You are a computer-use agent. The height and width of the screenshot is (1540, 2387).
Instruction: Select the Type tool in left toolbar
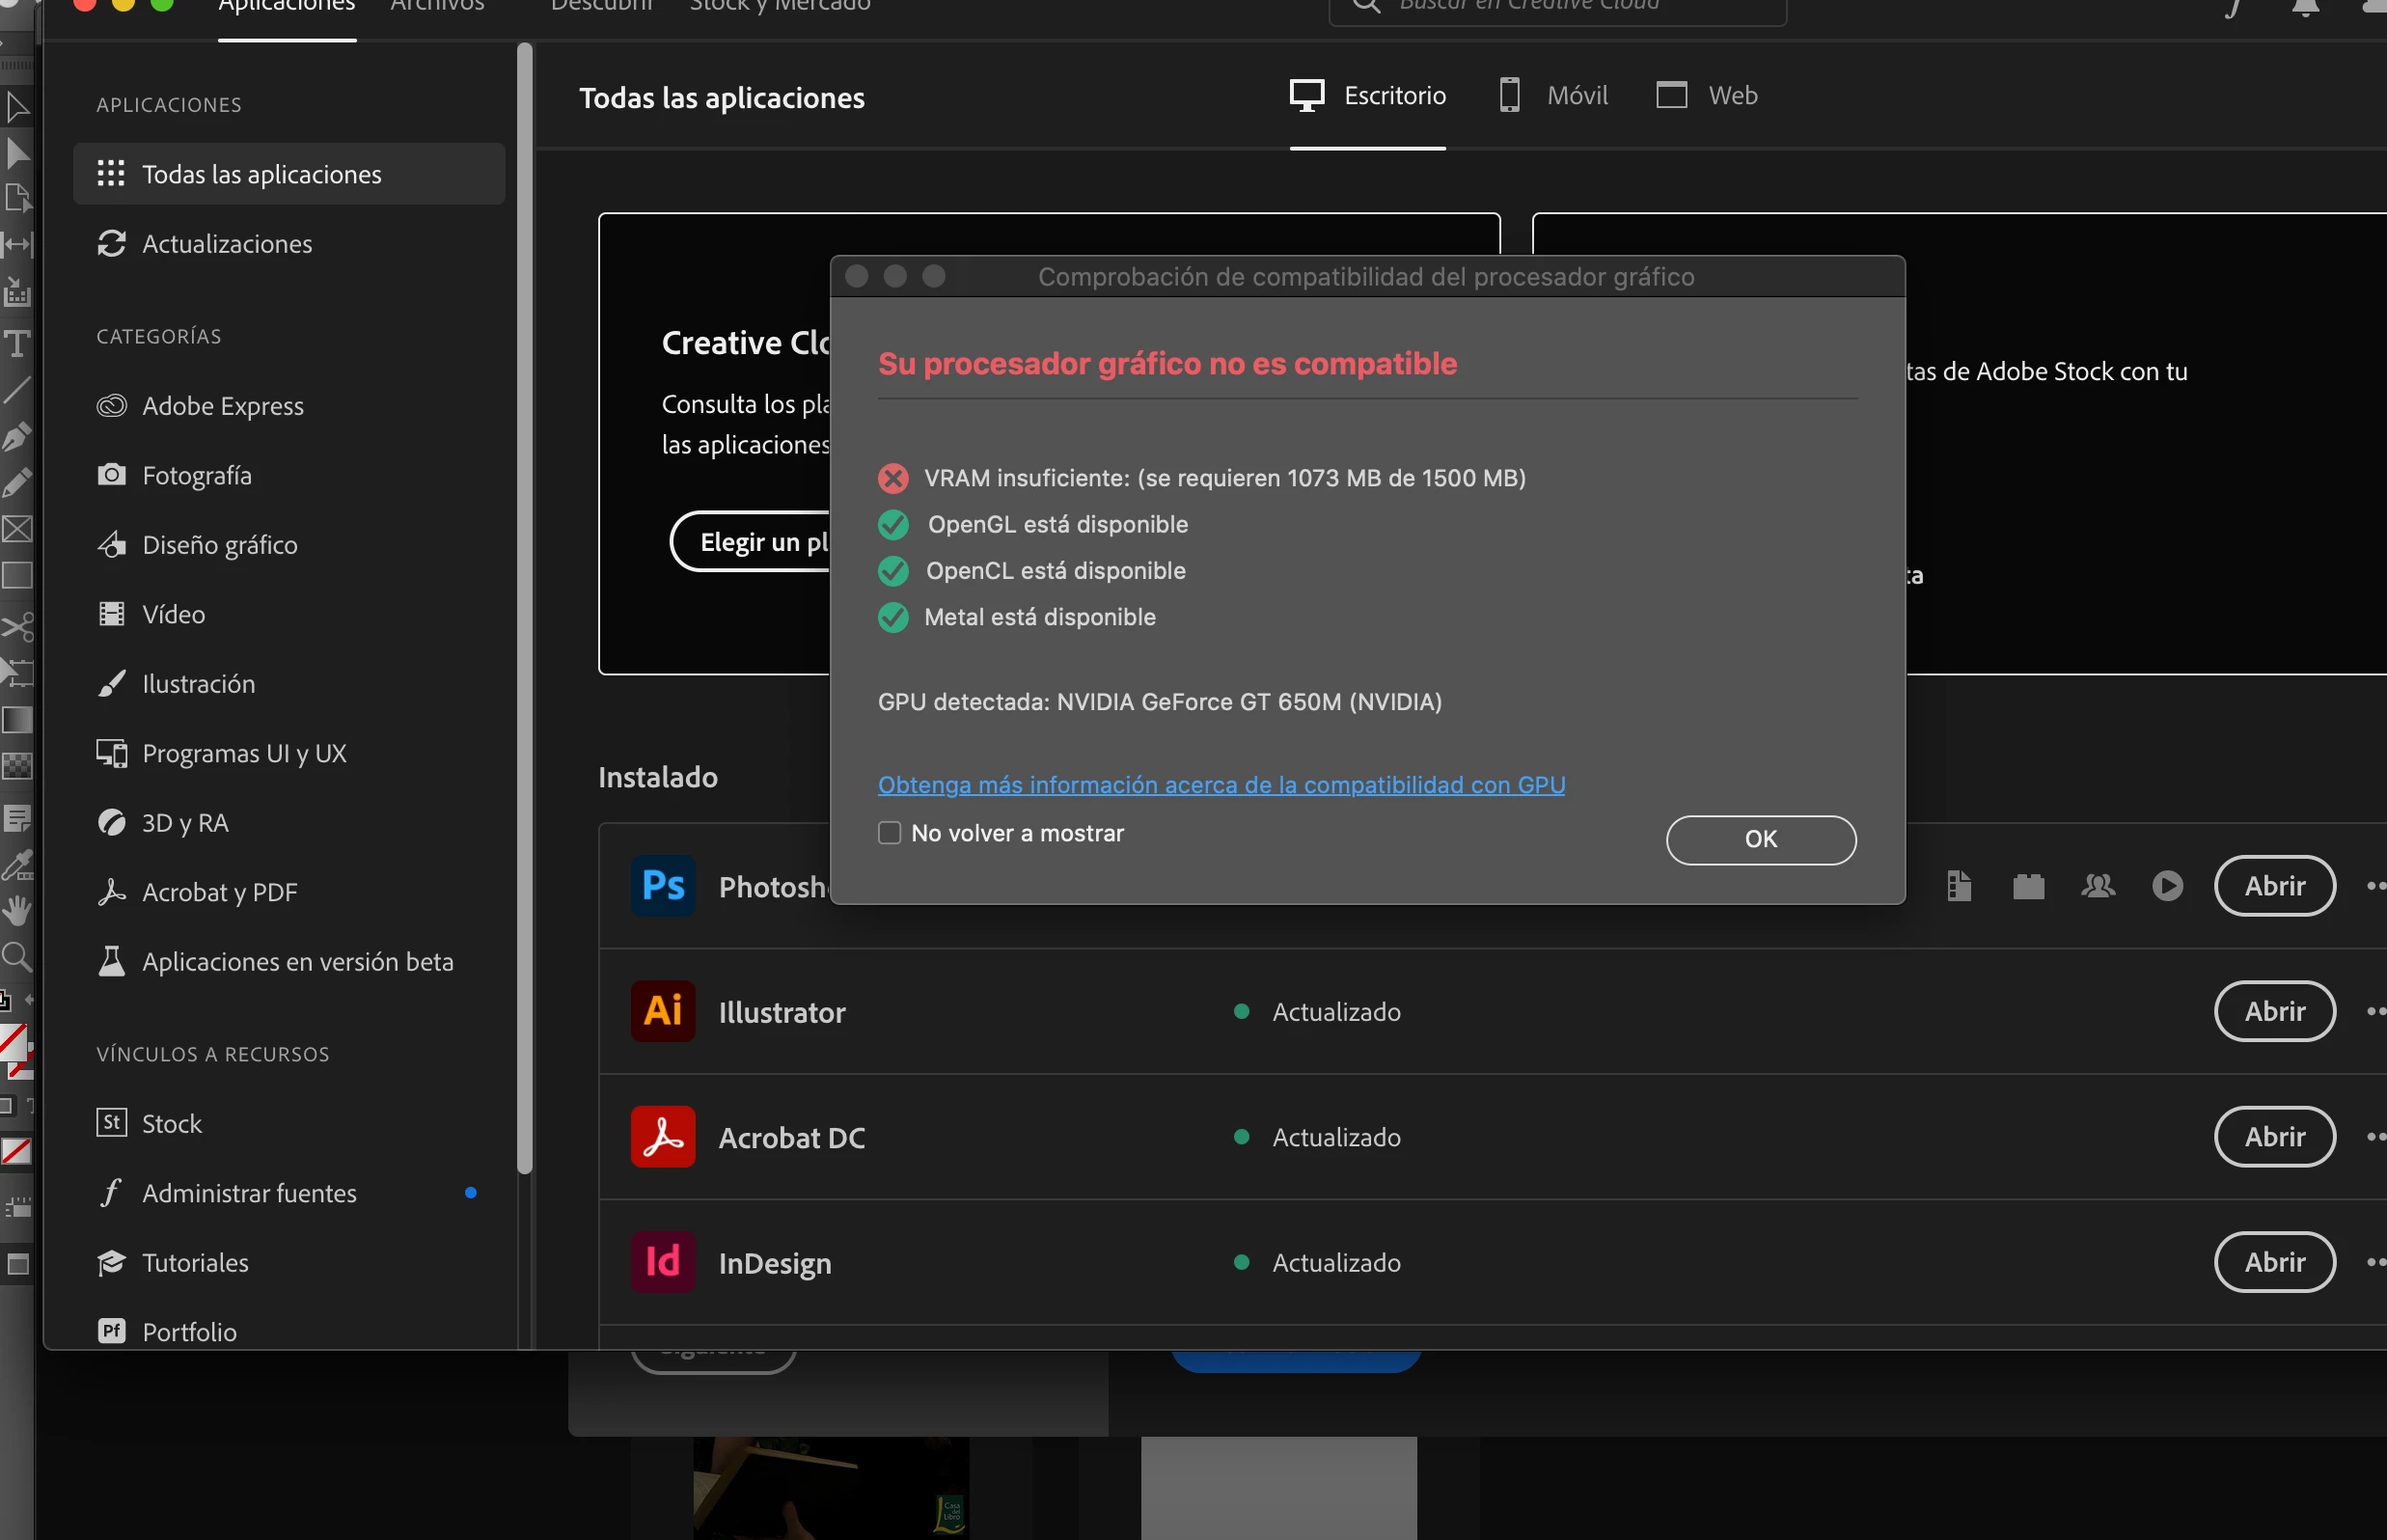click(16, 344)
